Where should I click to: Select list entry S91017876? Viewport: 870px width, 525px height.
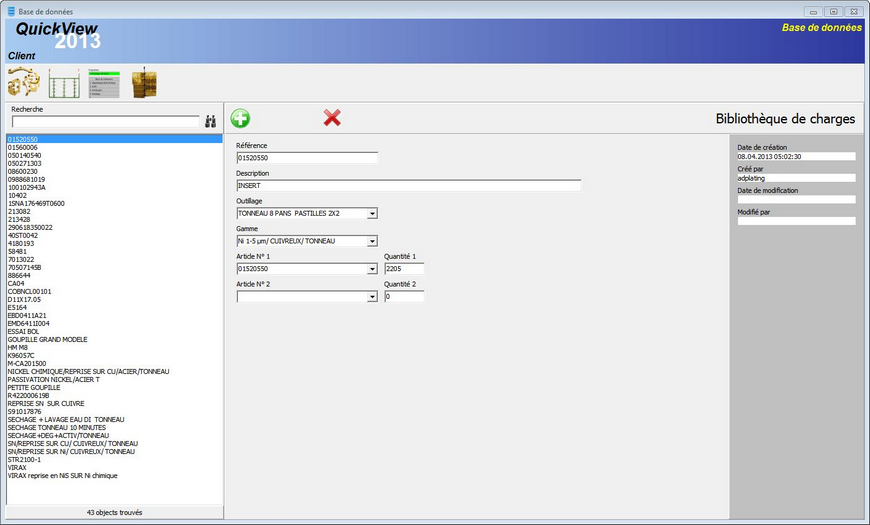114,412
